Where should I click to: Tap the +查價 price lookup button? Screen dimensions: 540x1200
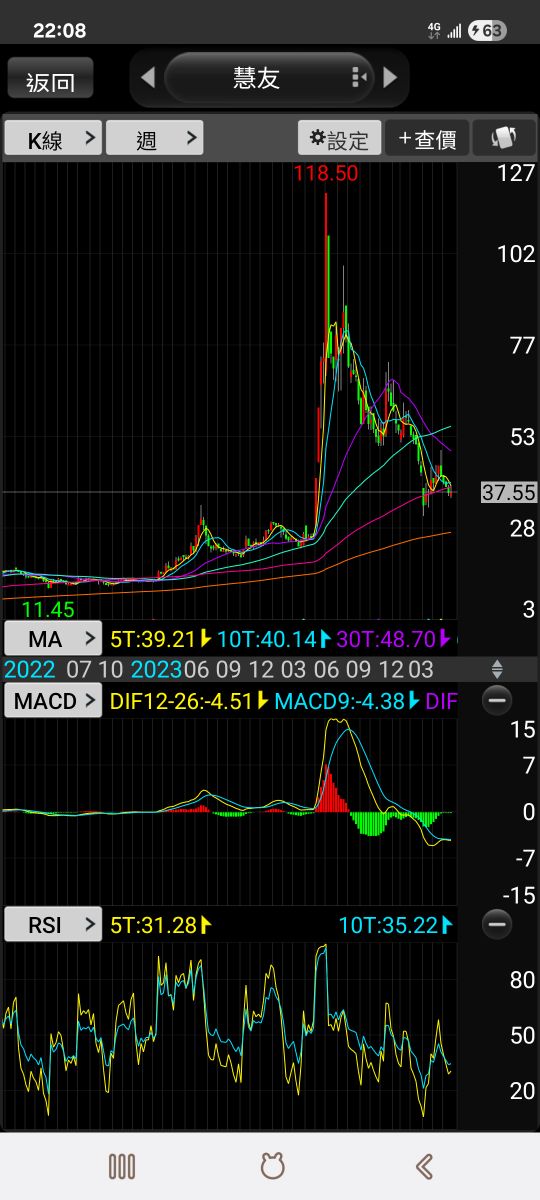click(x=427, y=139)
